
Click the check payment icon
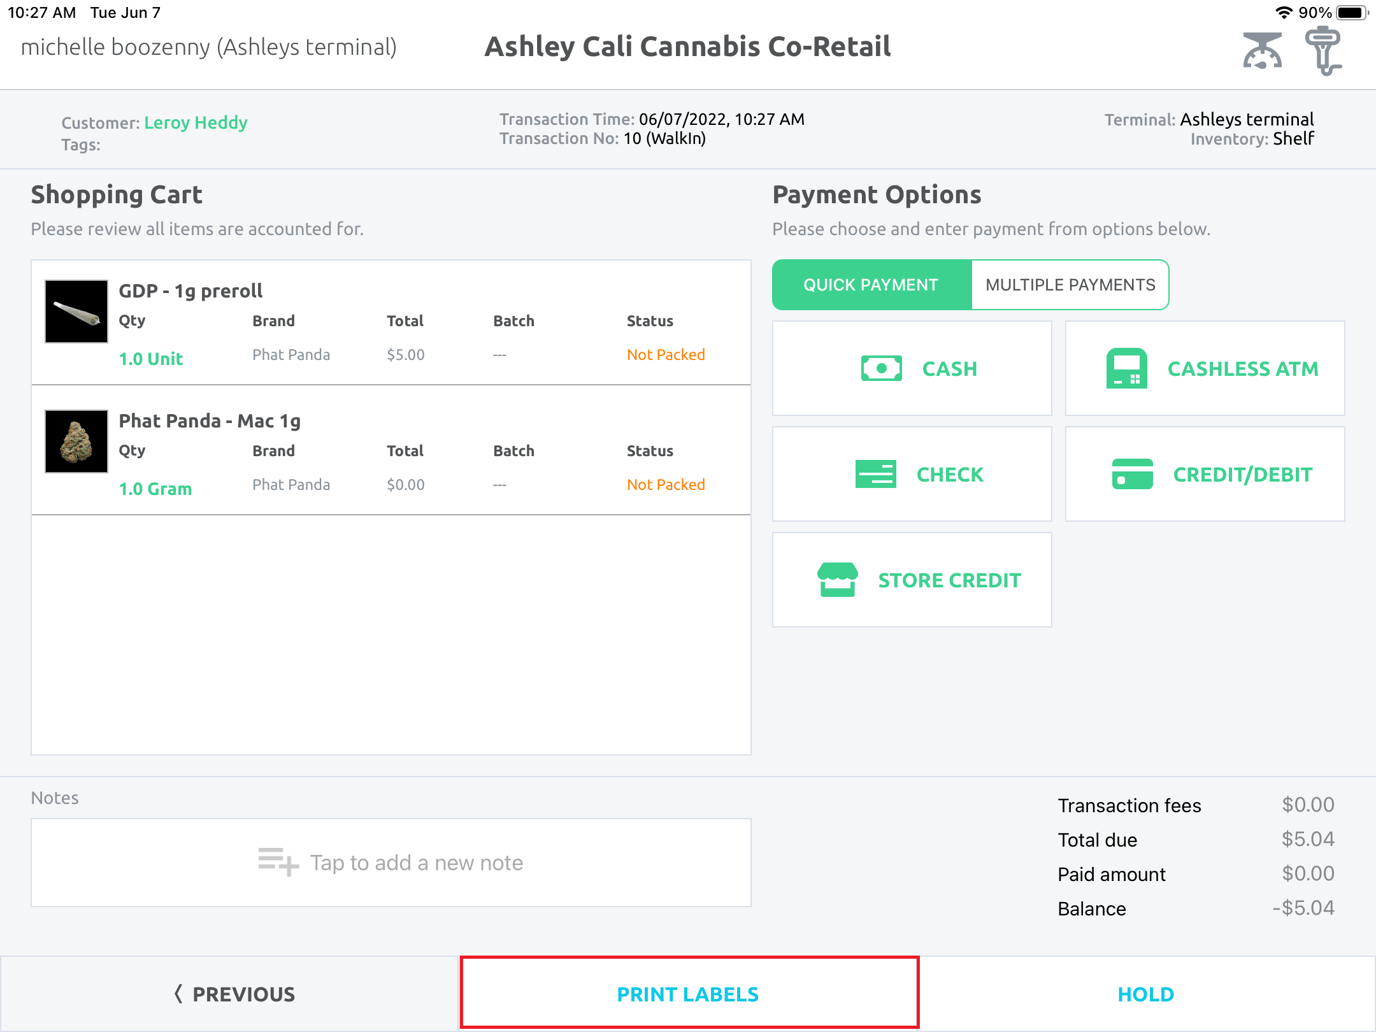875,474
